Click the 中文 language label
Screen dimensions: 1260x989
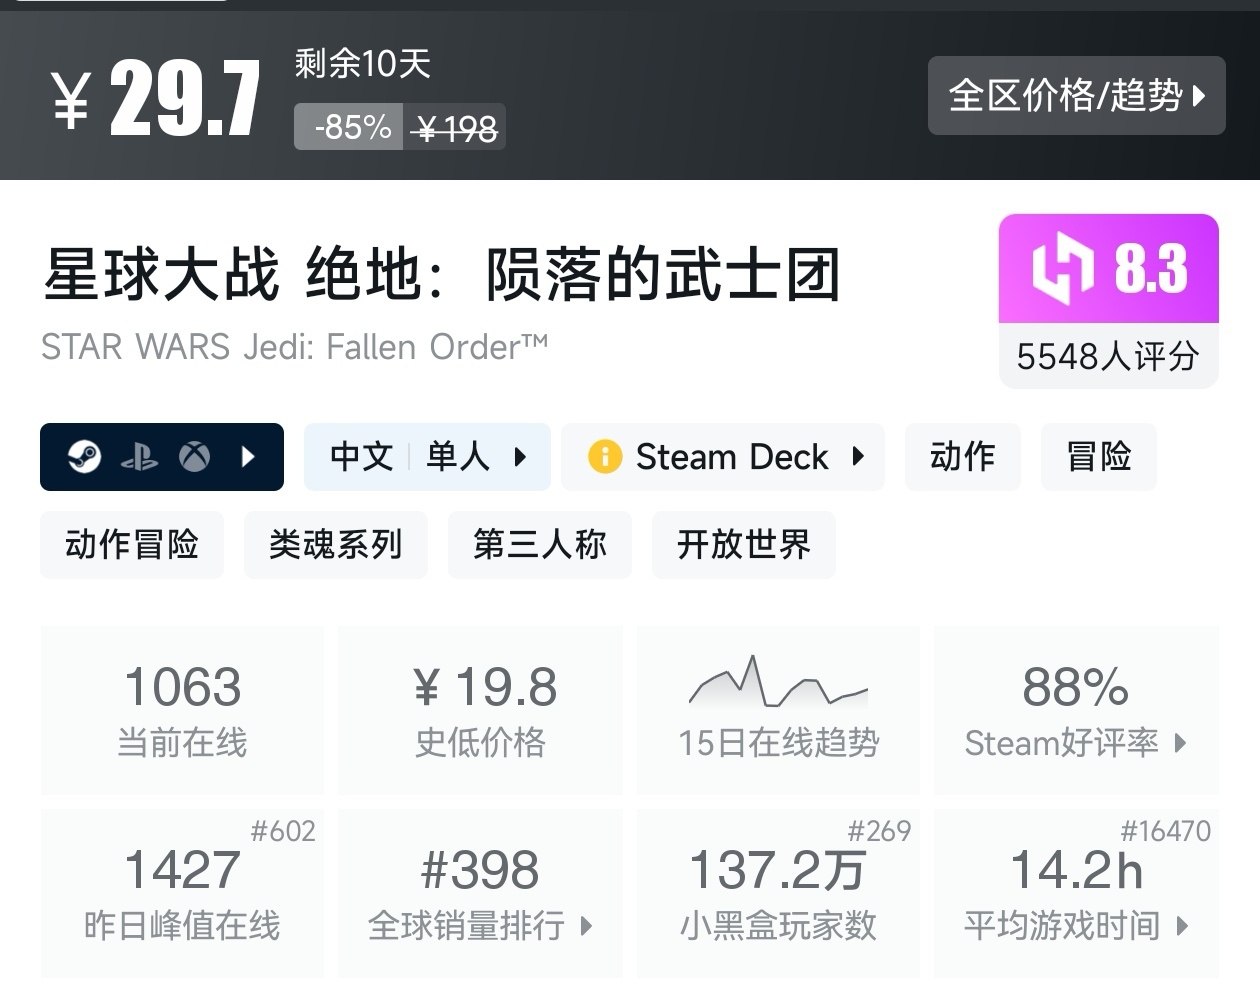[x=362, y=457]
